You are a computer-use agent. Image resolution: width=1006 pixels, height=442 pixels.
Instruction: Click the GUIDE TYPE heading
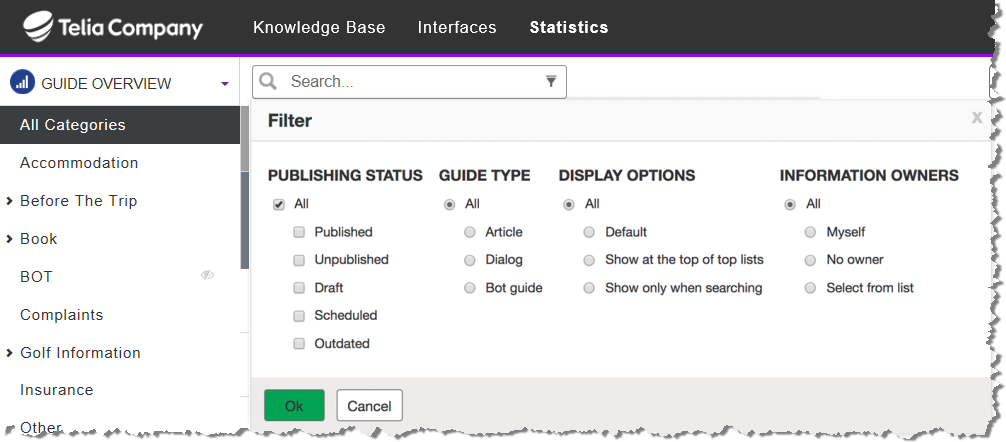point(485,176)
